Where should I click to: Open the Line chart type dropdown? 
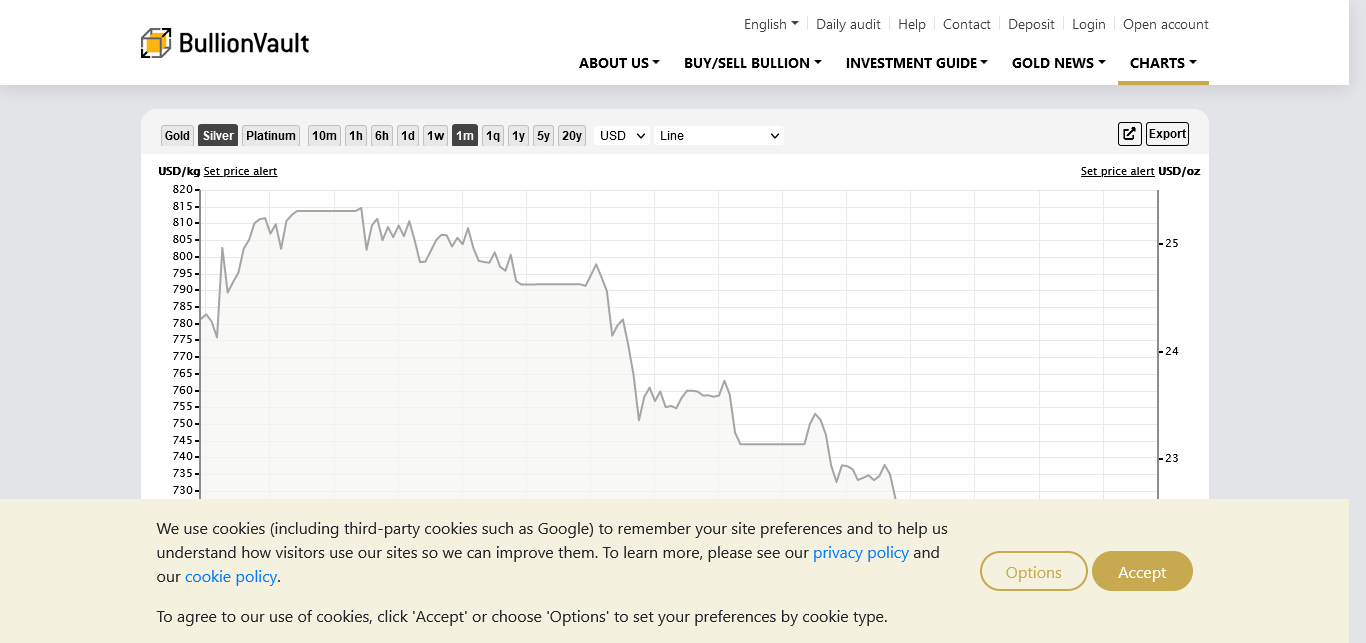click(x=718, y=136)
